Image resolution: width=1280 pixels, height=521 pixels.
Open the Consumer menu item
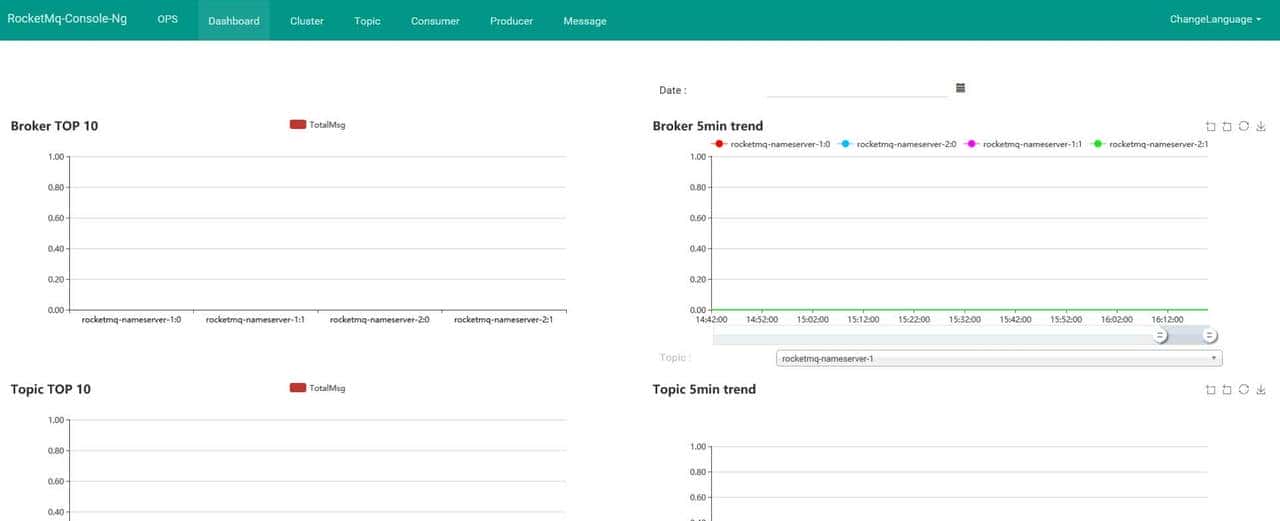[435, 21]
